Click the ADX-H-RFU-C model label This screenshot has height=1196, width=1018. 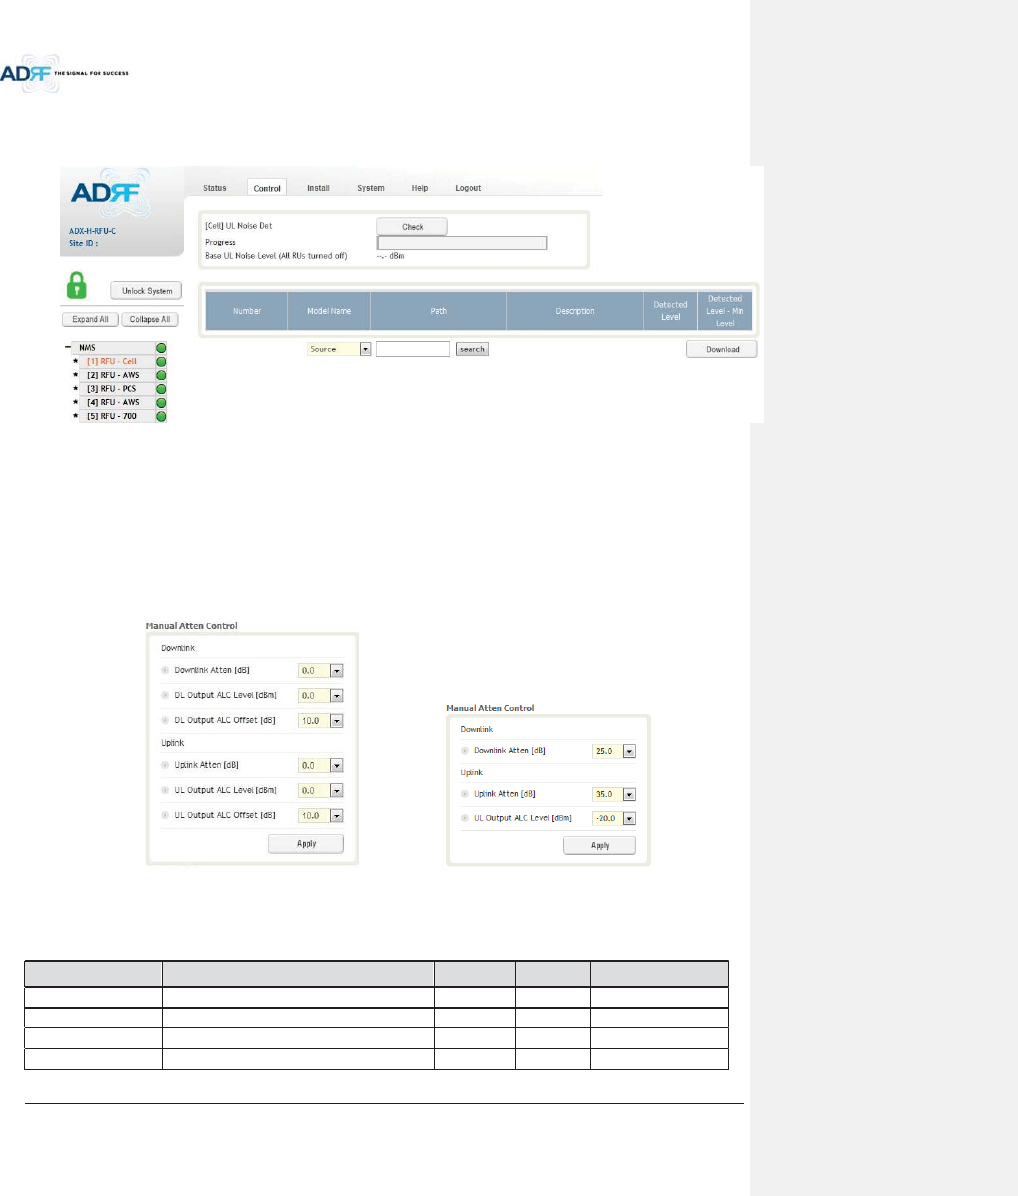pyautogui.click(x=92, y=231)
